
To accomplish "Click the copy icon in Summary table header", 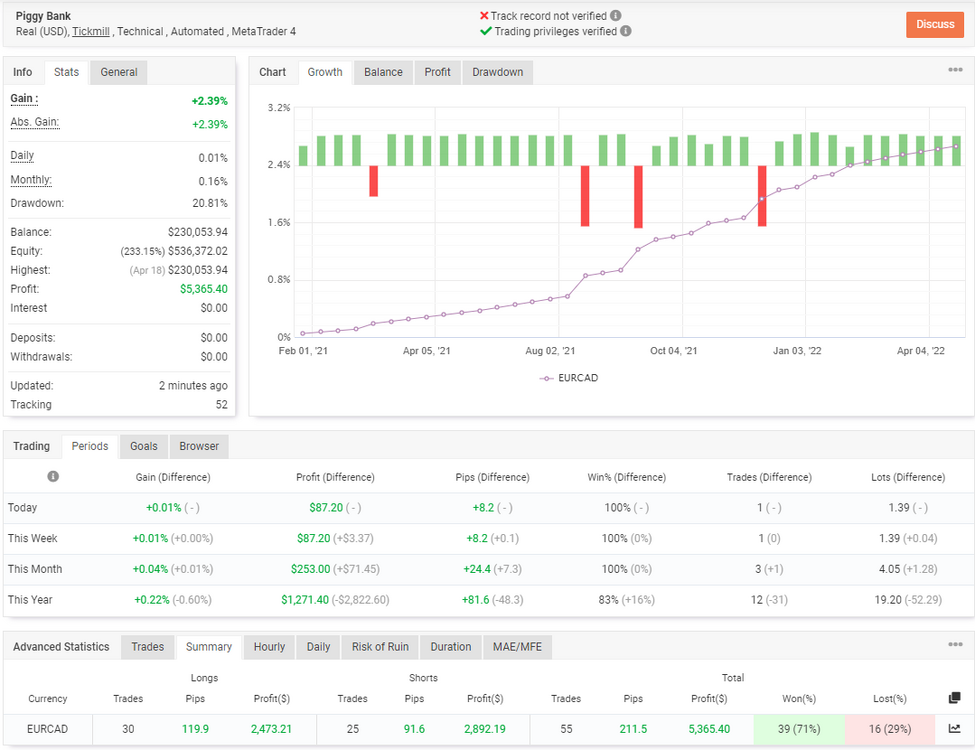I will [x=954, y=698].
